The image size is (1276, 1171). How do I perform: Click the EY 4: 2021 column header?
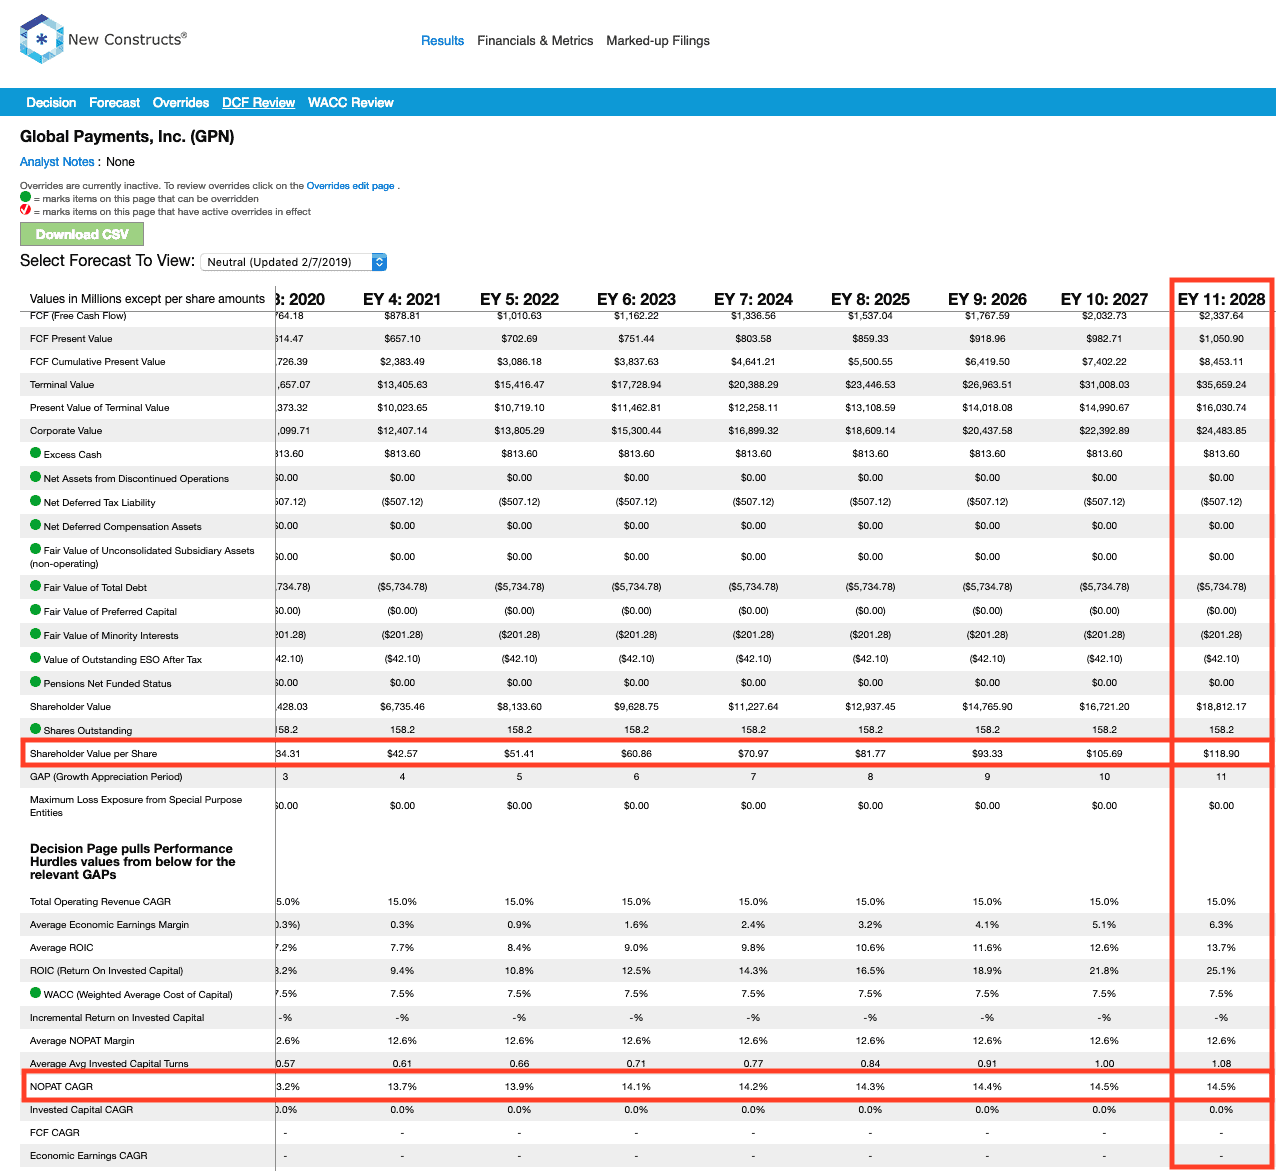tap(402, 299)
